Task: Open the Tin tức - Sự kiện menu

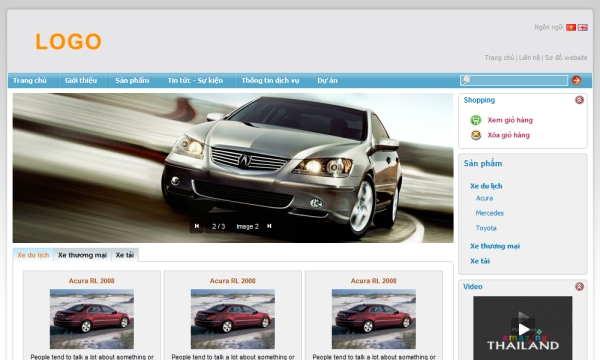Action: point(195,80)
